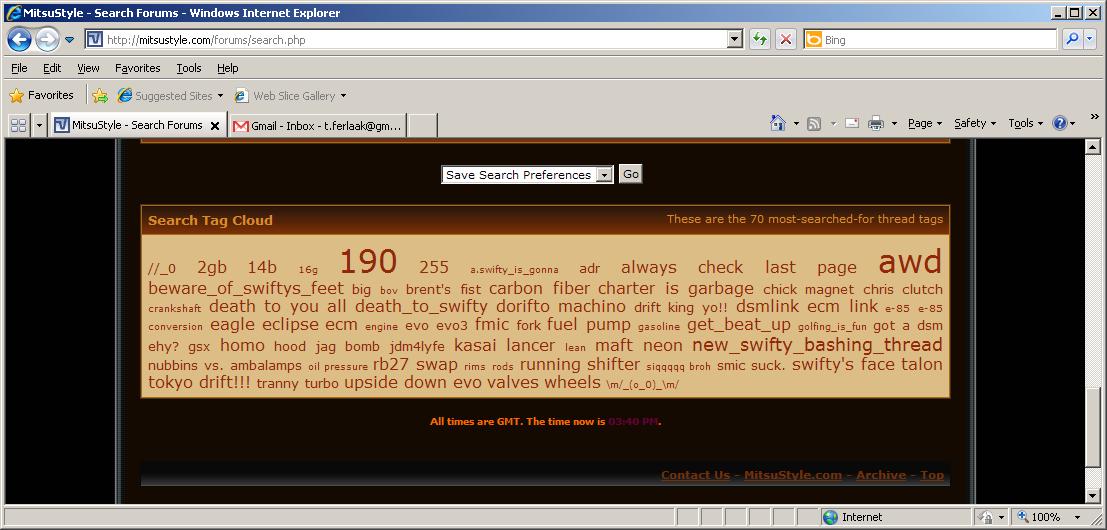Click the Contact Us footer link
The image size is (1107, 530).
tap(695, 475)
